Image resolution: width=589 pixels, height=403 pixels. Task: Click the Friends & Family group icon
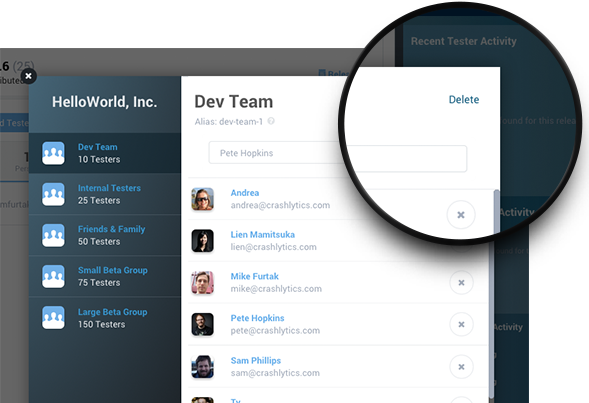53,235
